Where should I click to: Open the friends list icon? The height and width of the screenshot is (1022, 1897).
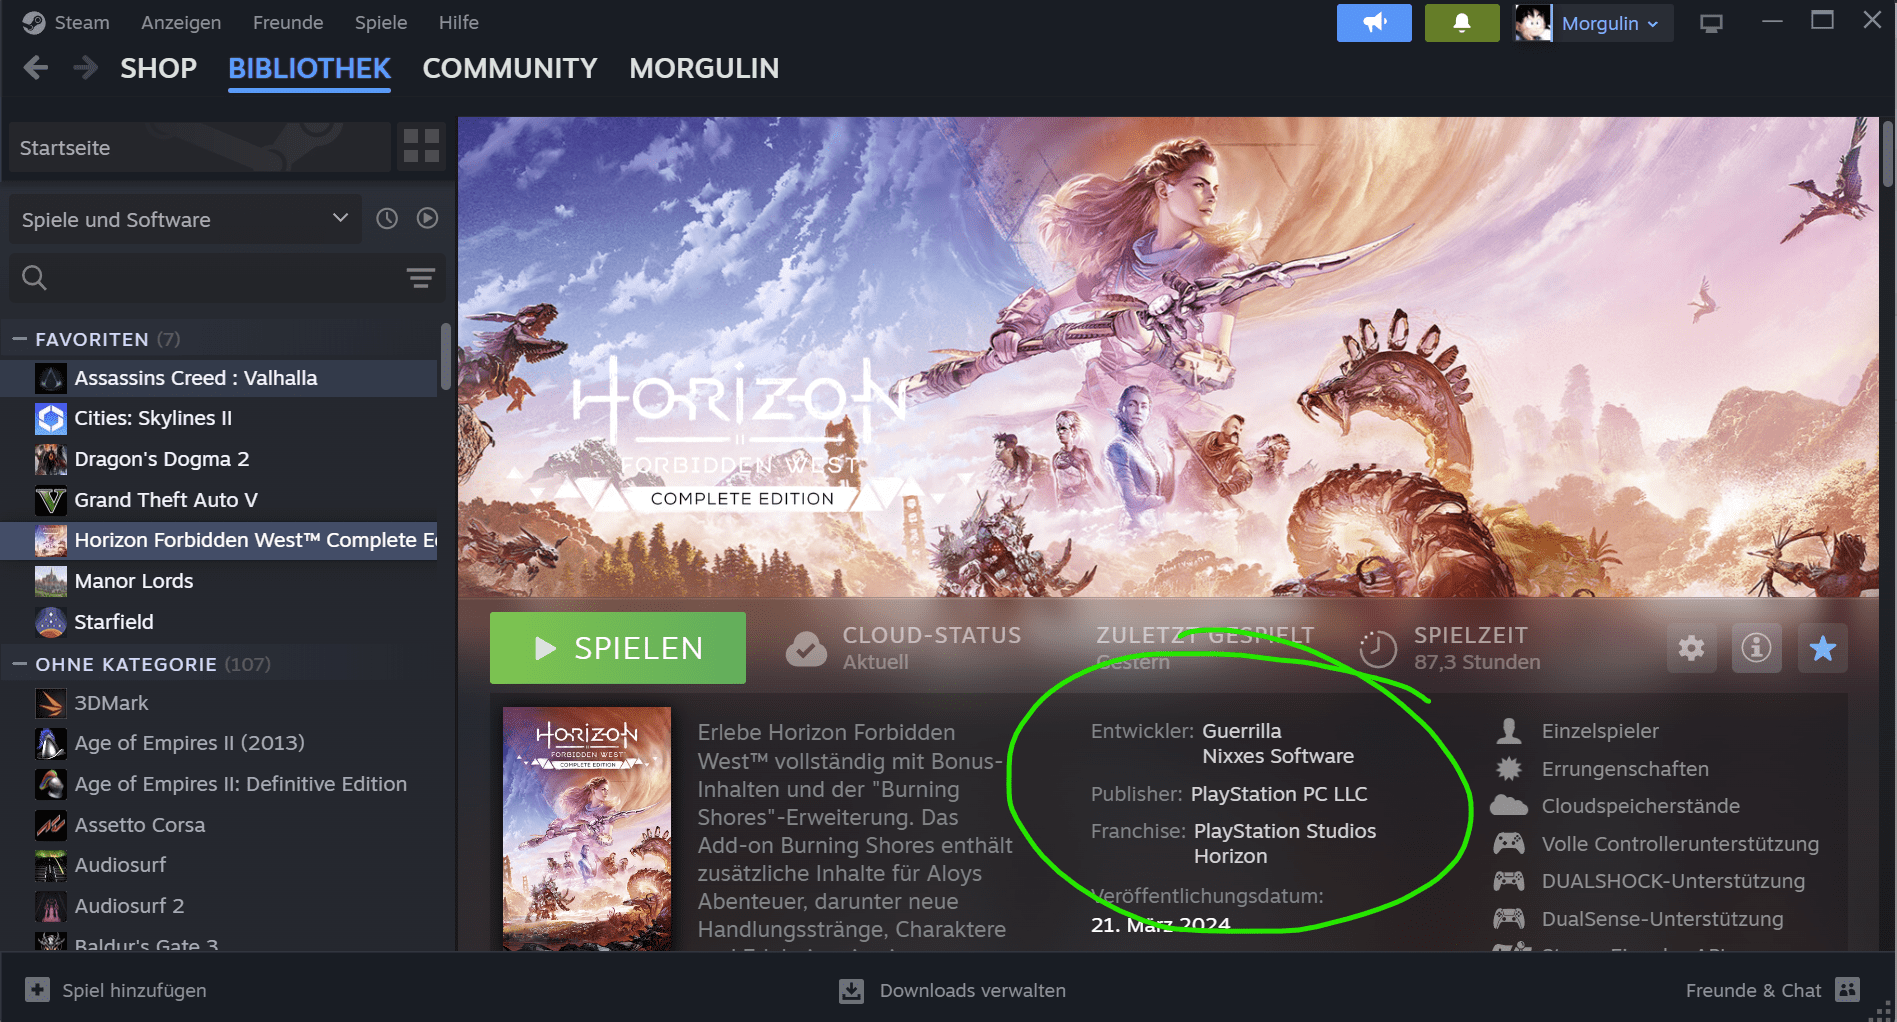point(1847,990)
